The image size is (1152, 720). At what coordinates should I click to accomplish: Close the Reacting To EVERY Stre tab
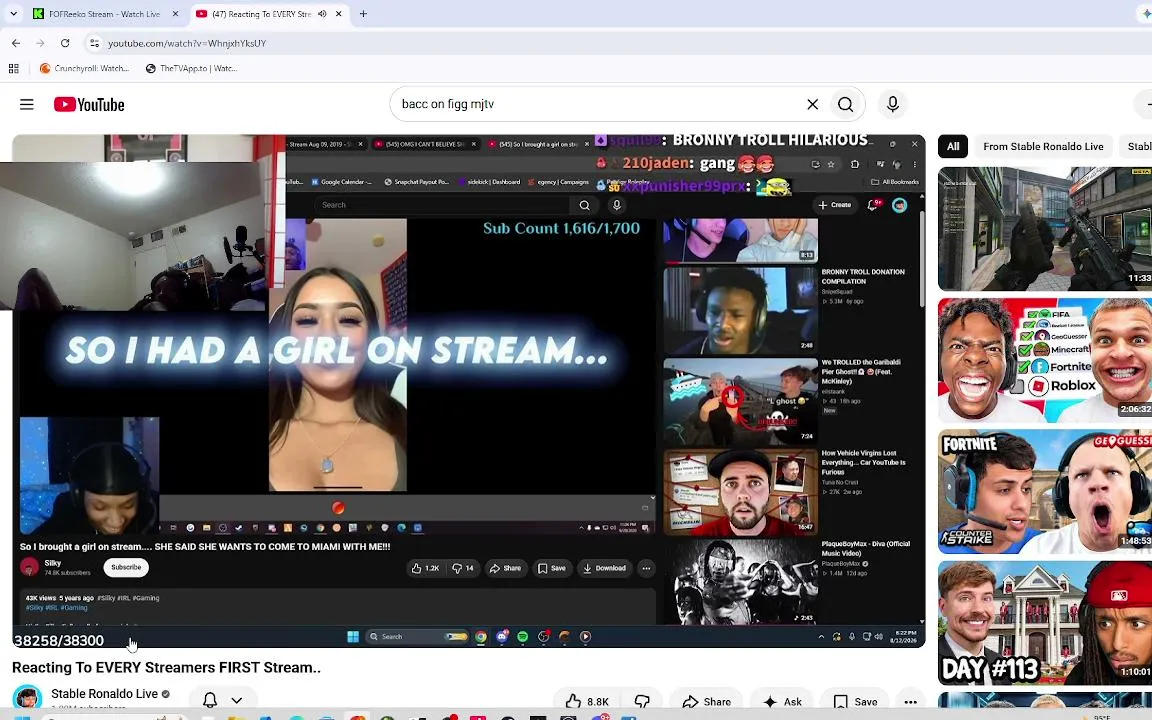tap(339, 14)
